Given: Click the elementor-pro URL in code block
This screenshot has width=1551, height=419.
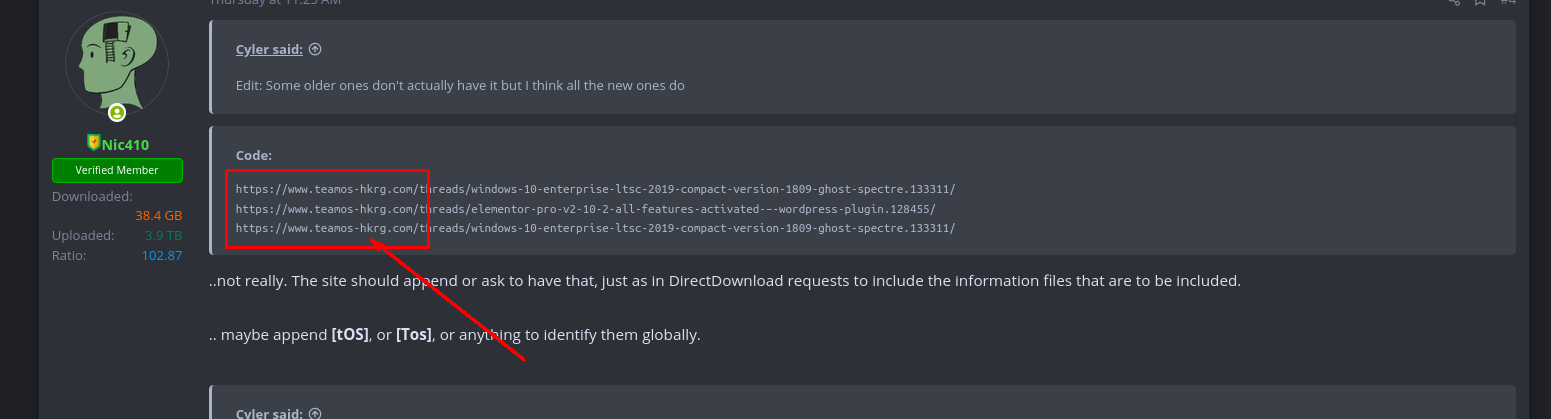Looking at the screenshot, I should pyautogui.click(x=585, y=208).
